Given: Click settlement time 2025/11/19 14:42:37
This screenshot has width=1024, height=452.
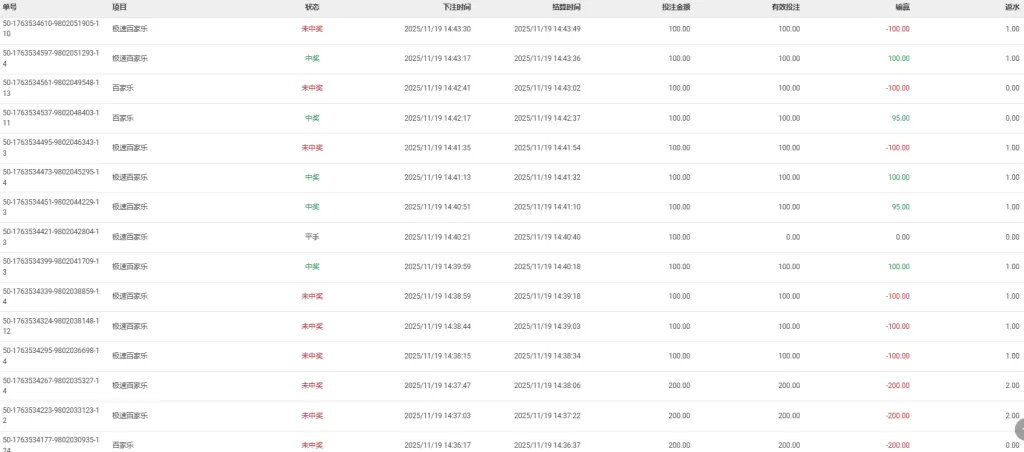Looking at the screenshot, I should [547, 118].
